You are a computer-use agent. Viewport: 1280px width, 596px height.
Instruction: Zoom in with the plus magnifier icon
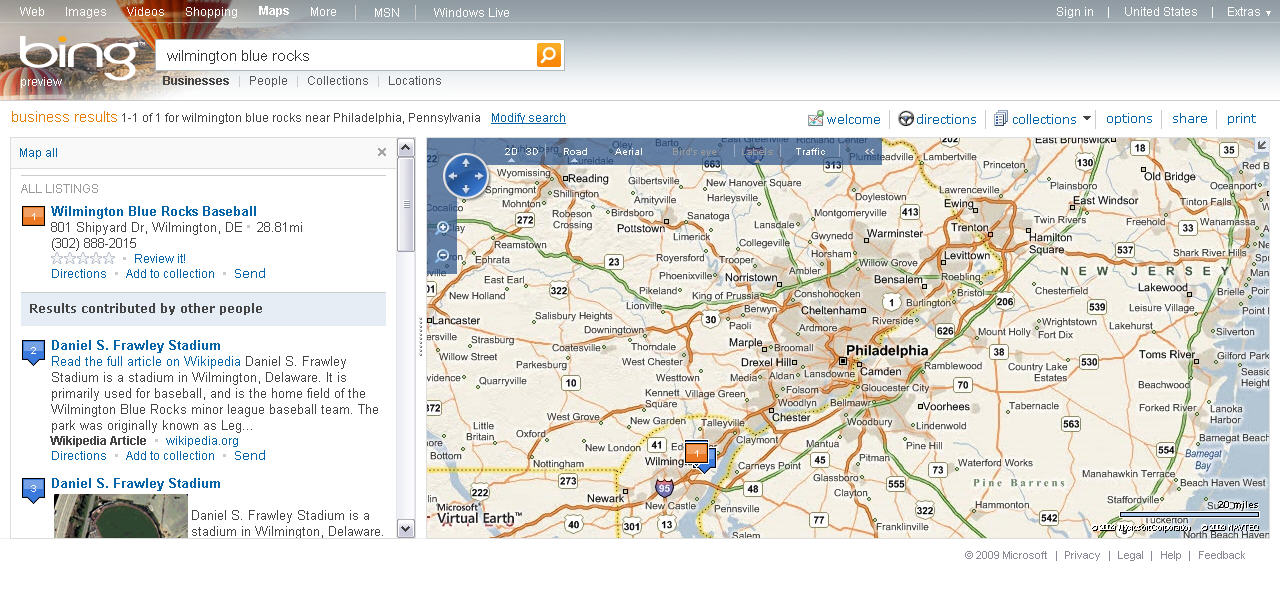tap(443, 228)
